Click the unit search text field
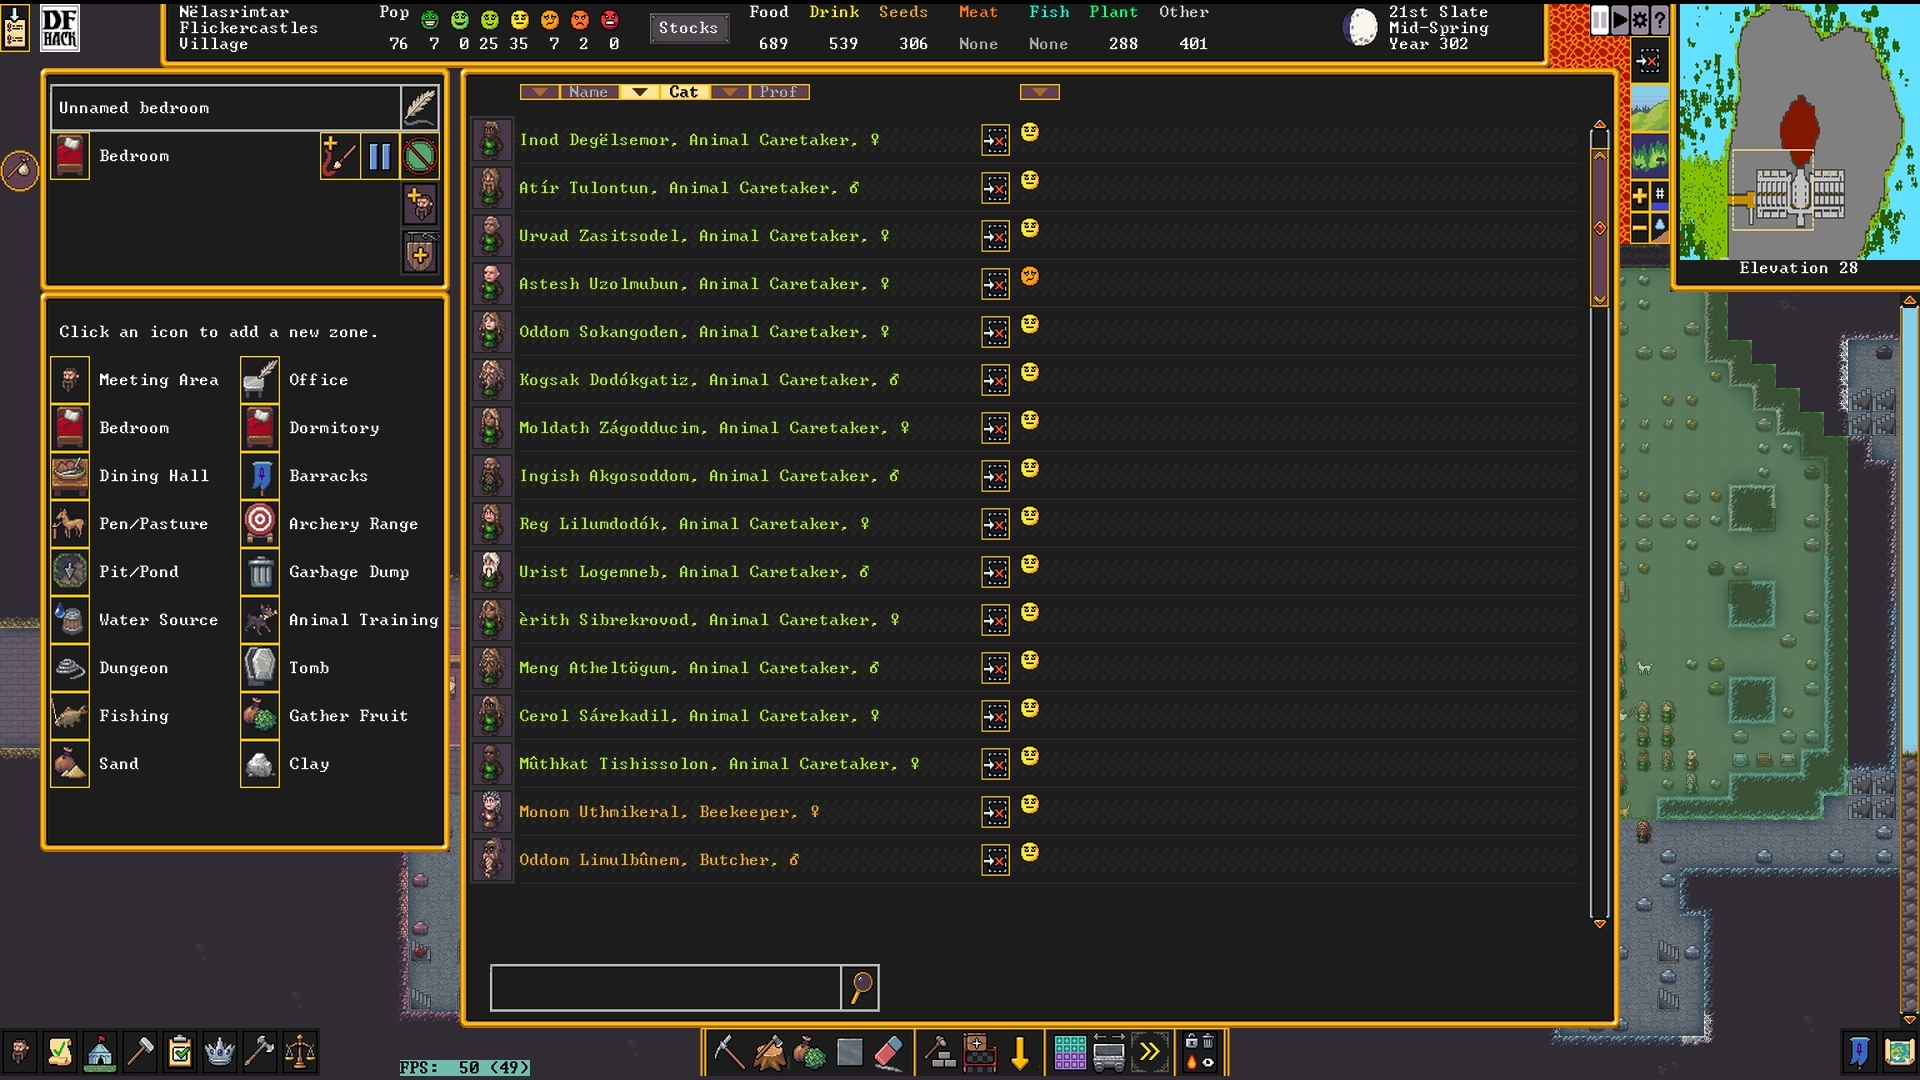This screenshot has height=1080, width=1920. pyautogui.click(x=665, y=988)
